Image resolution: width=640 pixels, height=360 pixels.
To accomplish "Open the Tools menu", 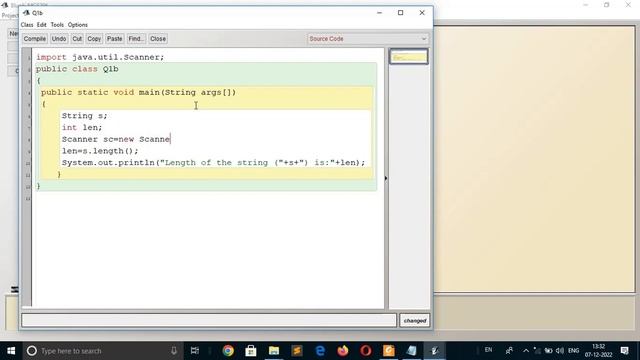I will (57, 25).
